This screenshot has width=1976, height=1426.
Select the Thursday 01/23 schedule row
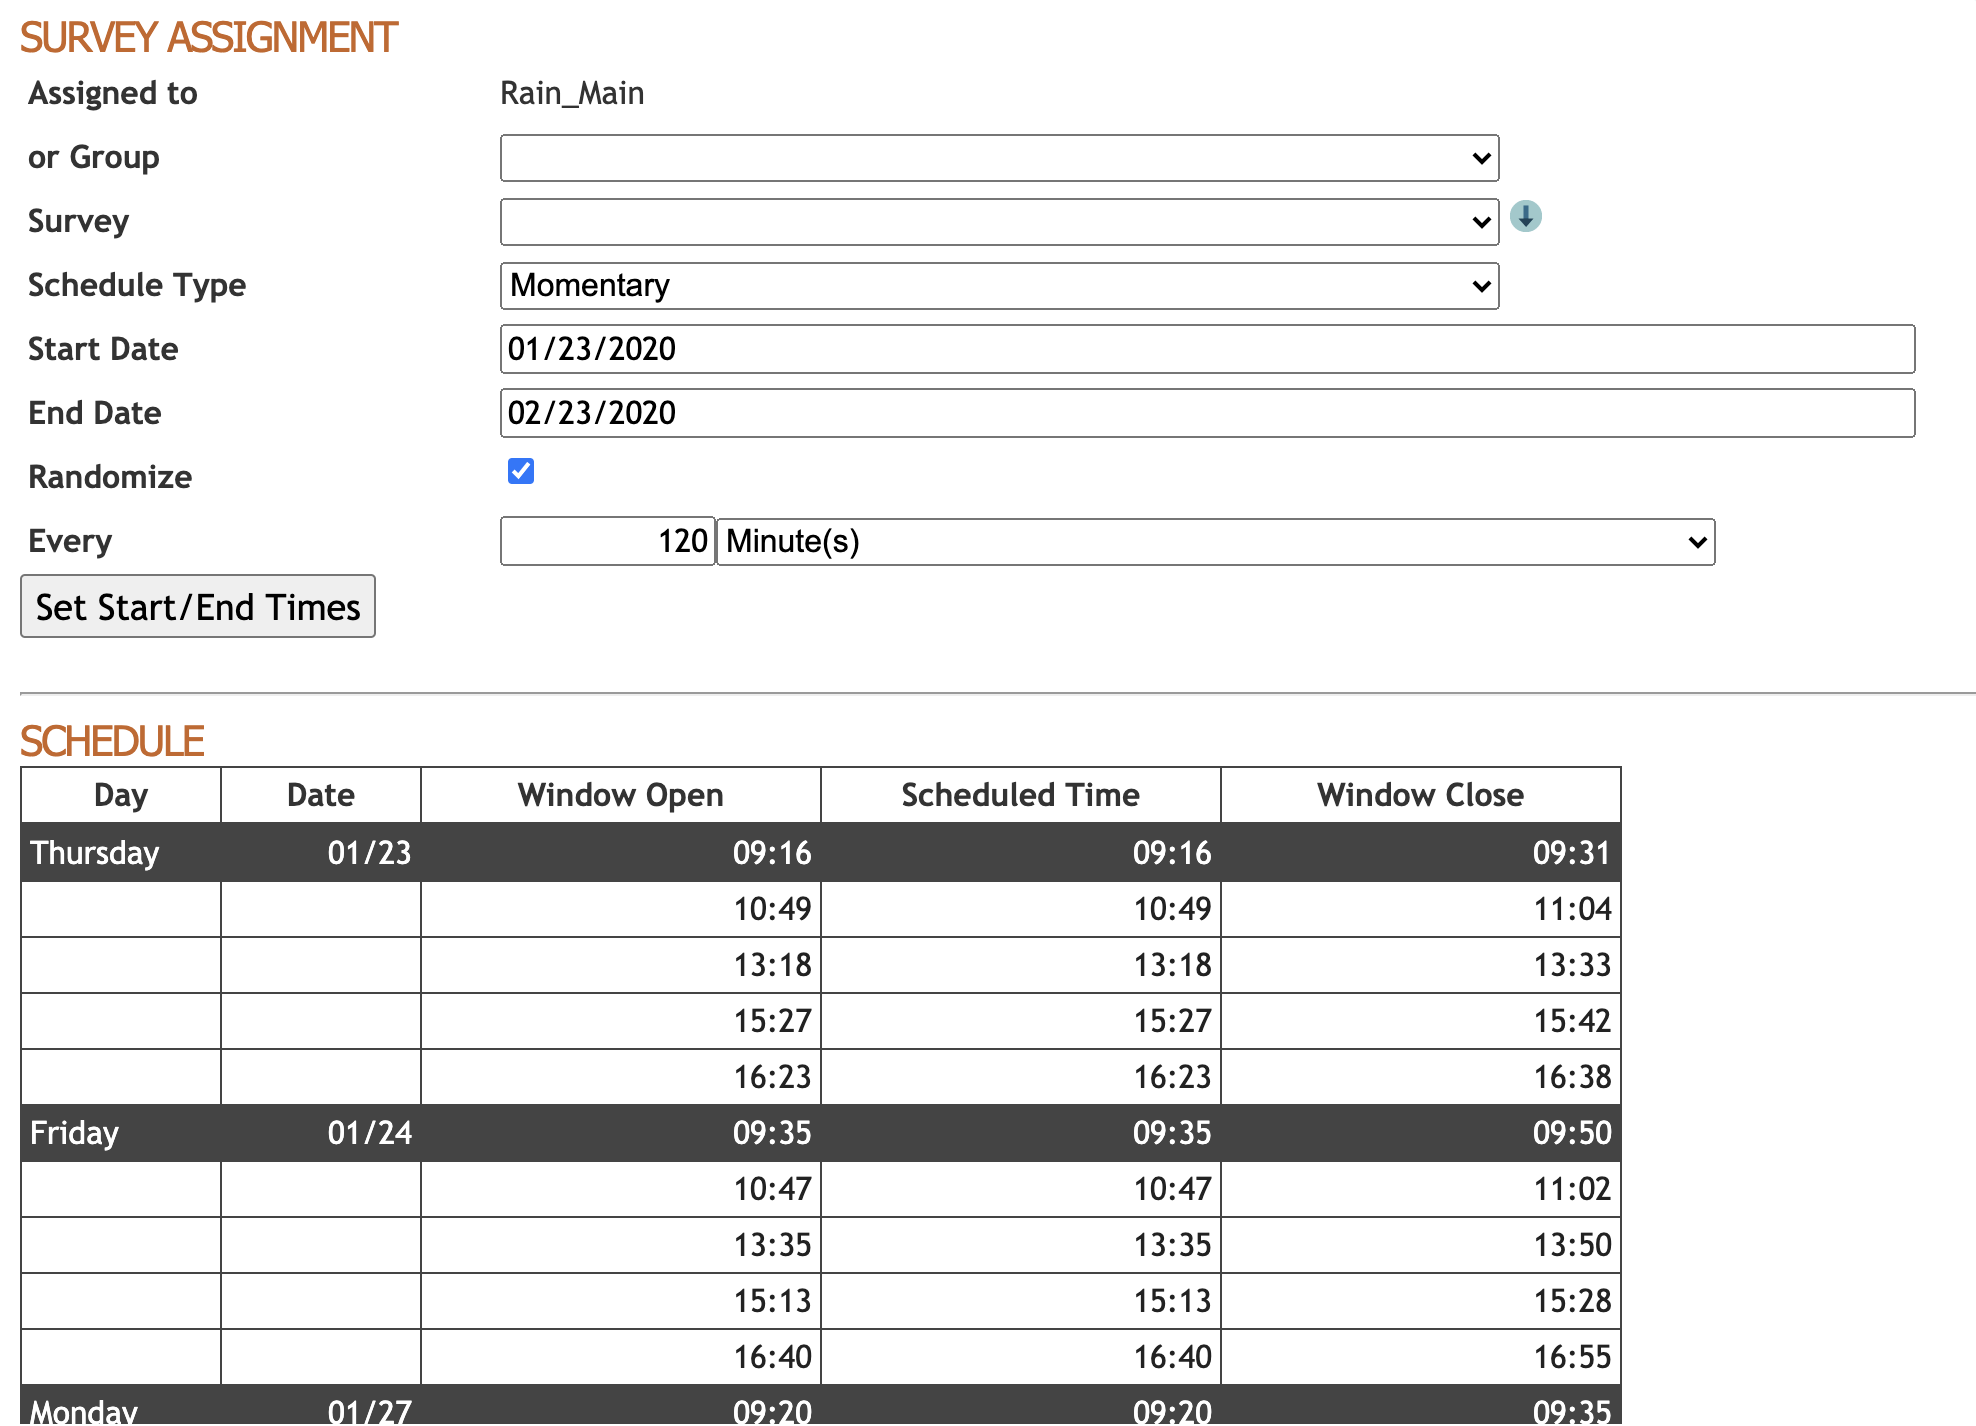click(820, 853)
